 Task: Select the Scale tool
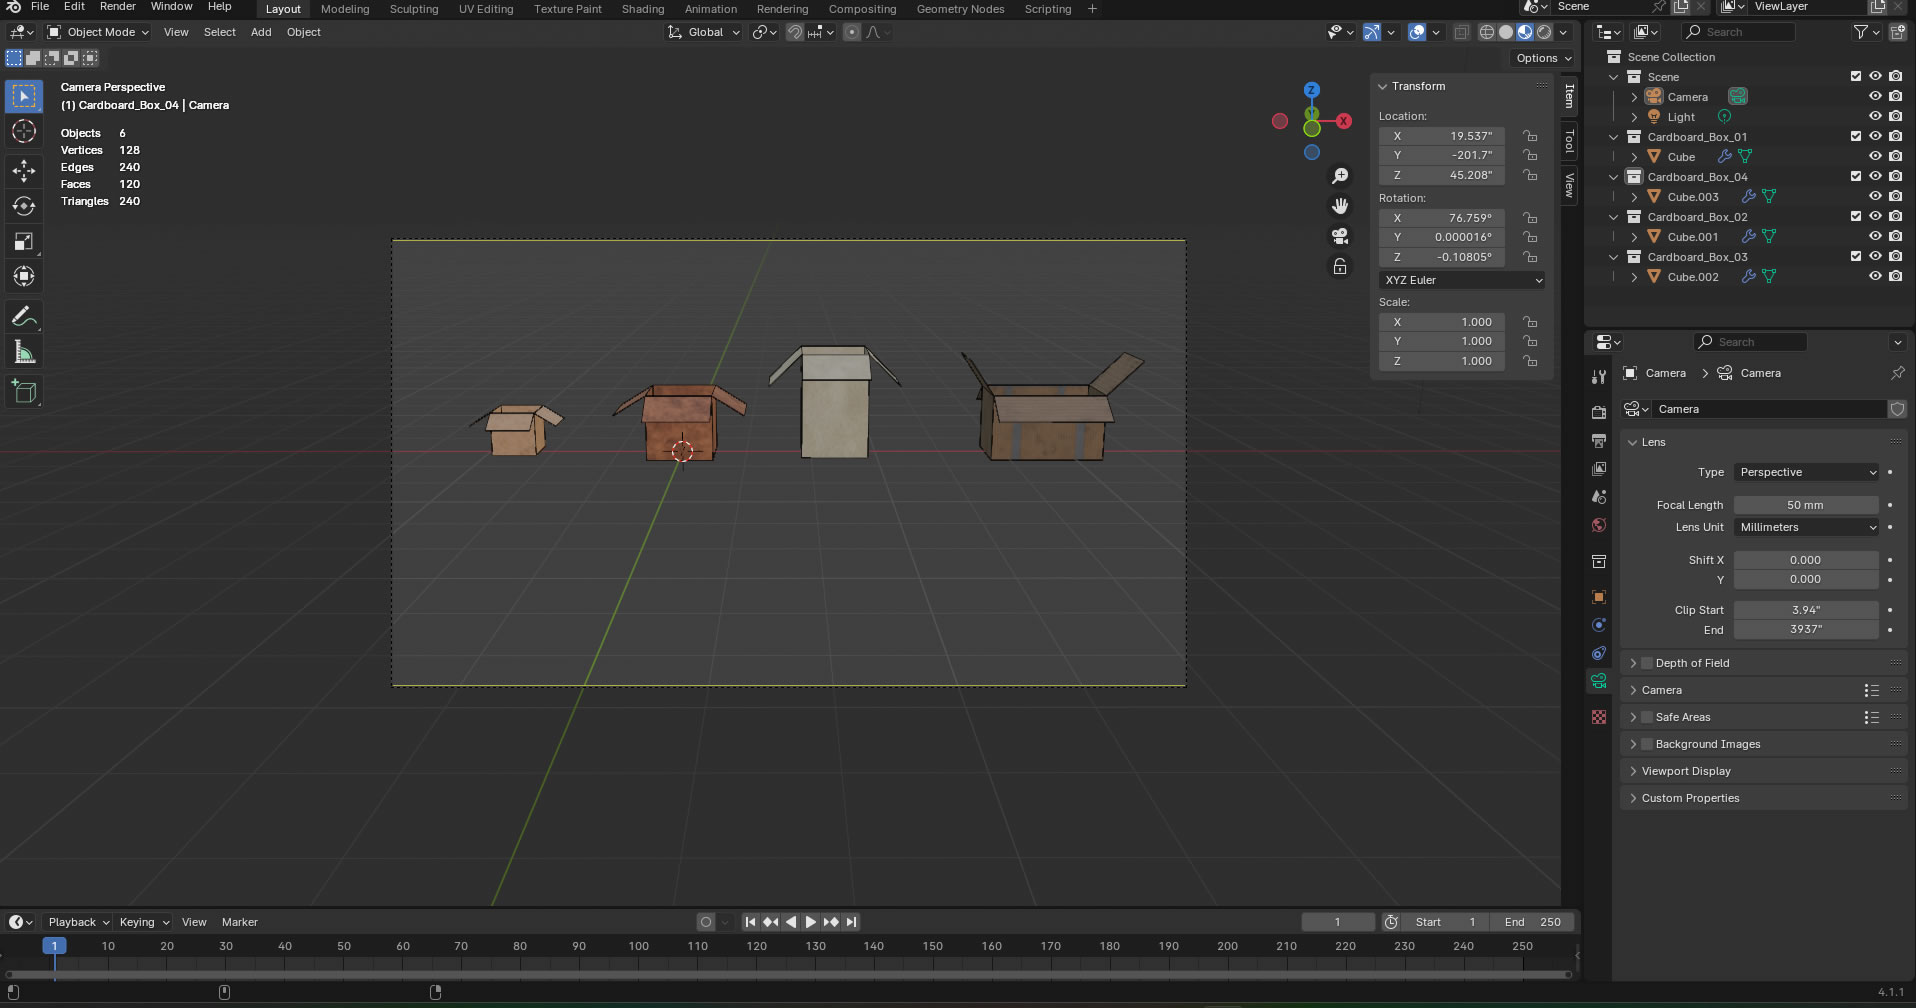(24, 241)
